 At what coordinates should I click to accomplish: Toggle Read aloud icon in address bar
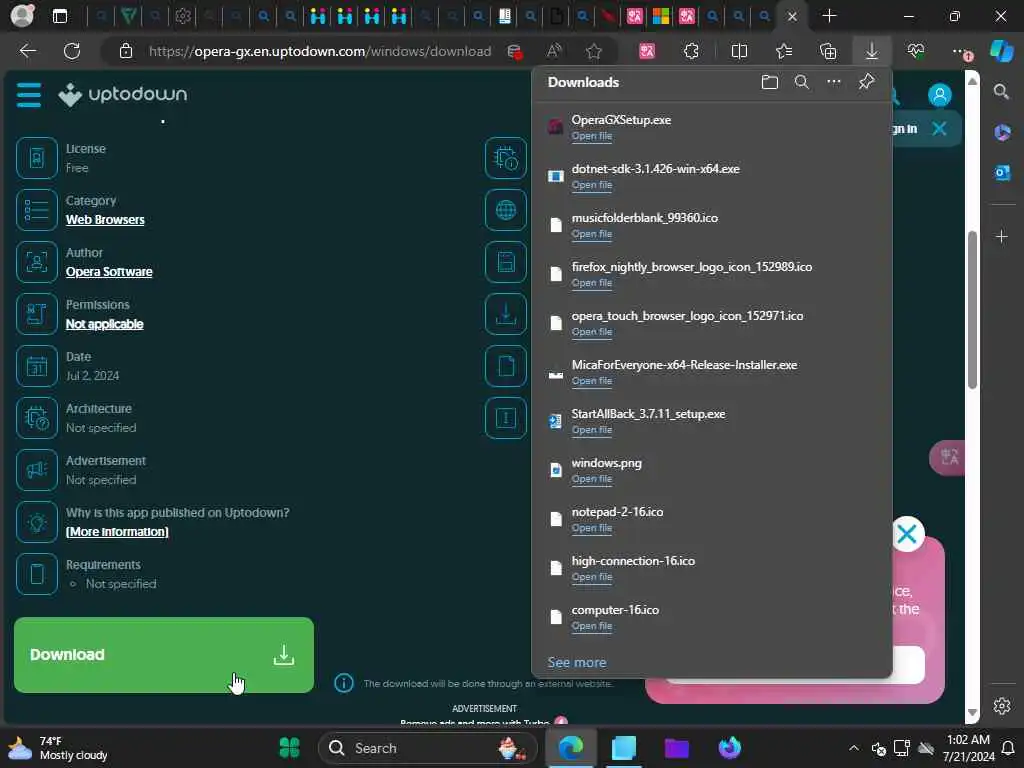[x=554, y=51]
